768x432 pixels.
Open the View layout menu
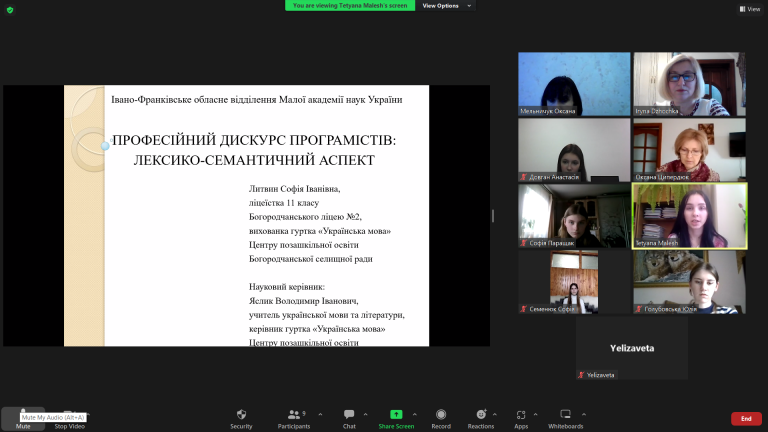click(x=750, y=9)
